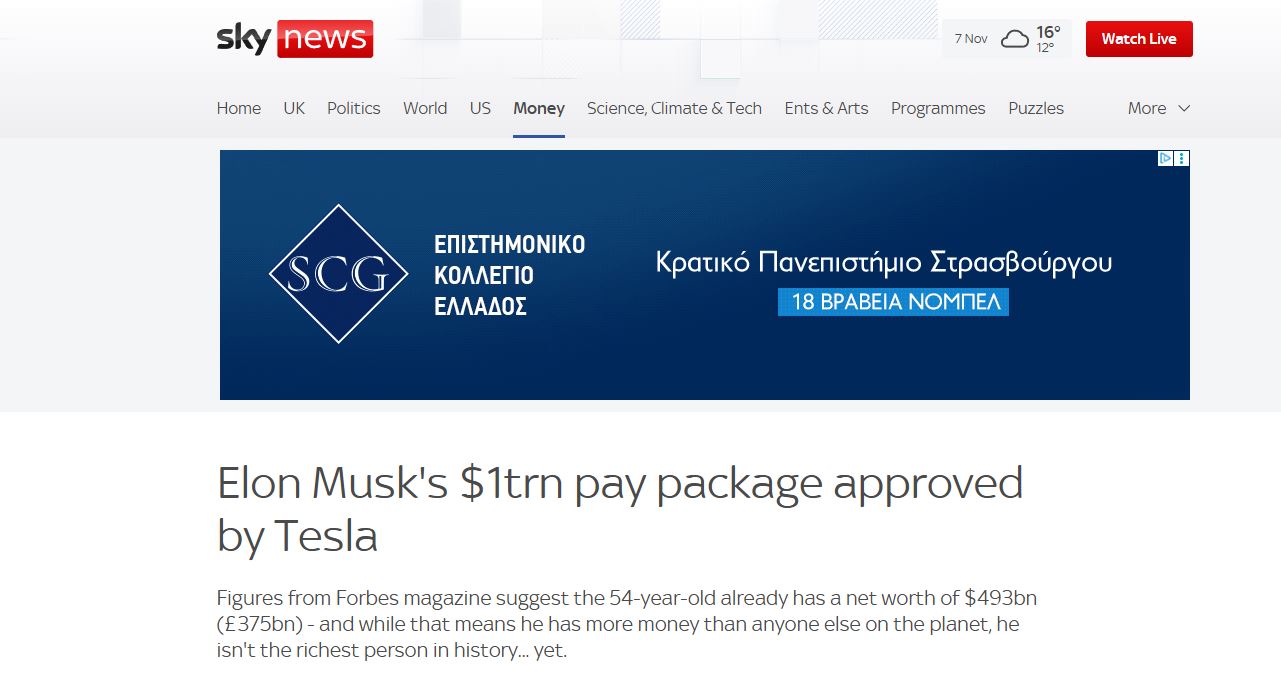Screen dimensions: 1281x673
Task: Click the Sky News logo
Action: [x=295, y=39]
